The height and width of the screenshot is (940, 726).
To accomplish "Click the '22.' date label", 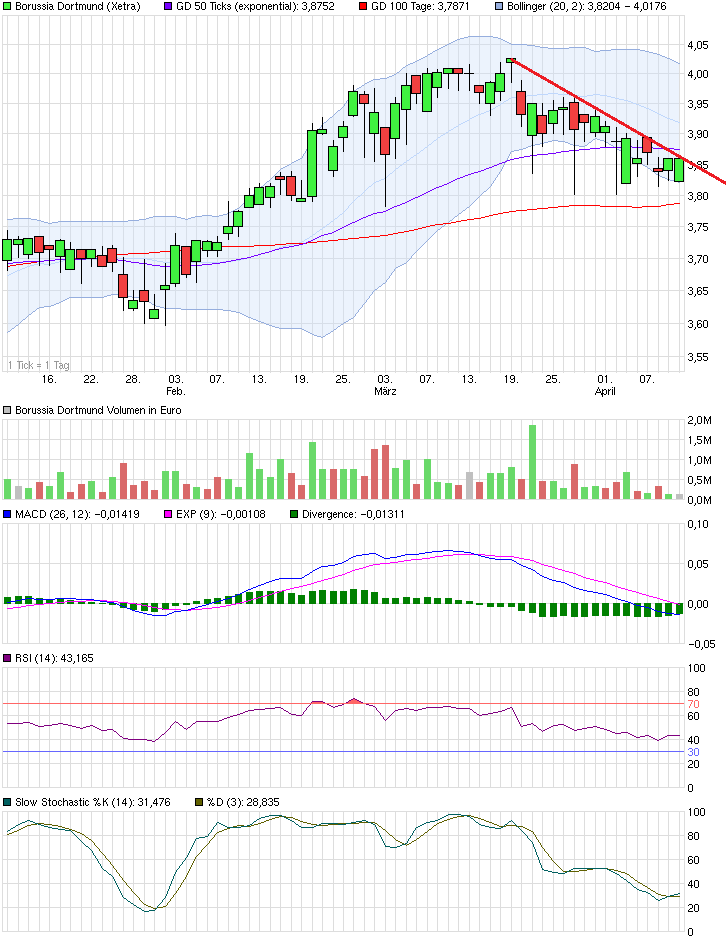I will 91,379.
